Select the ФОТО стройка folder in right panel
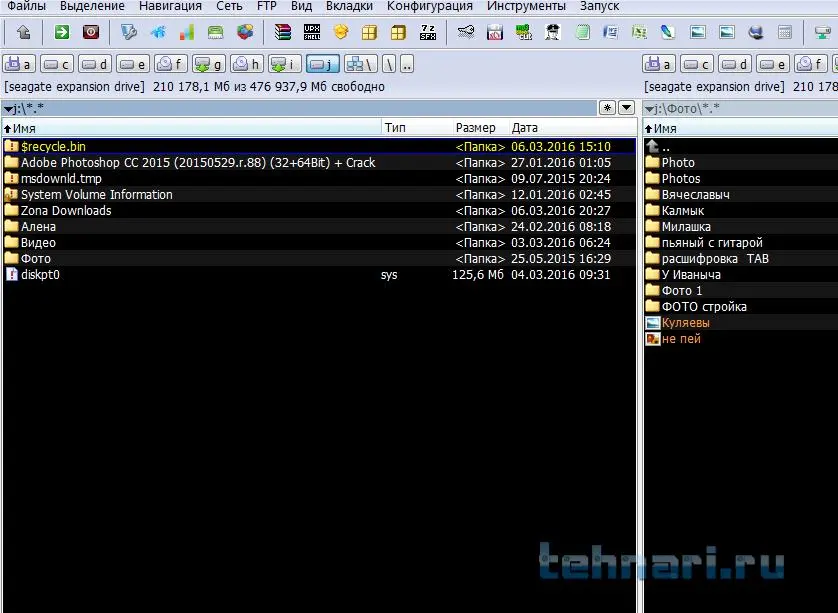This screenshot has height=613, width=838. point(741,307)
